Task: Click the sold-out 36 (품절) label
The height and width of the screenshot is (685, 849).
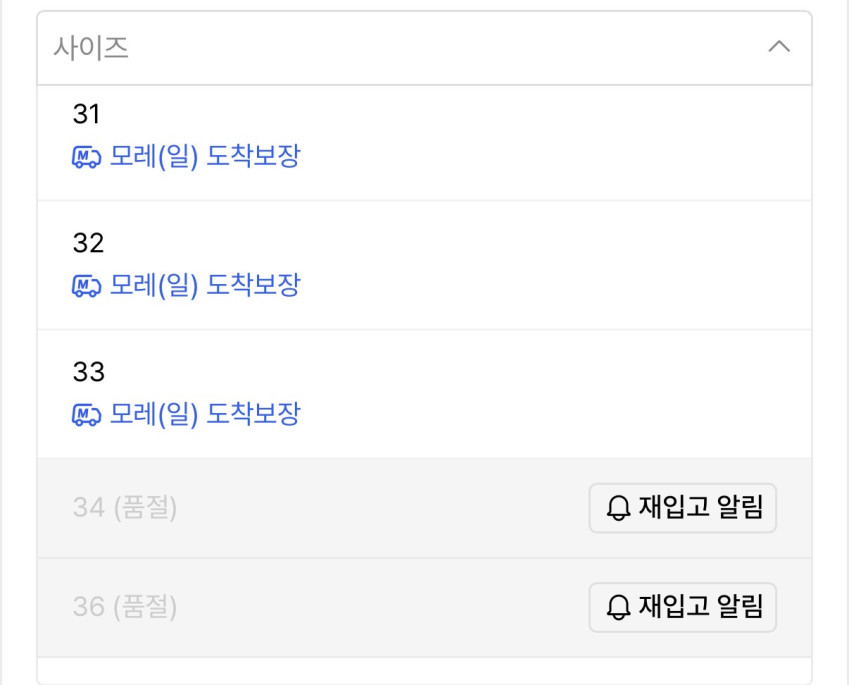Action: 124,607
